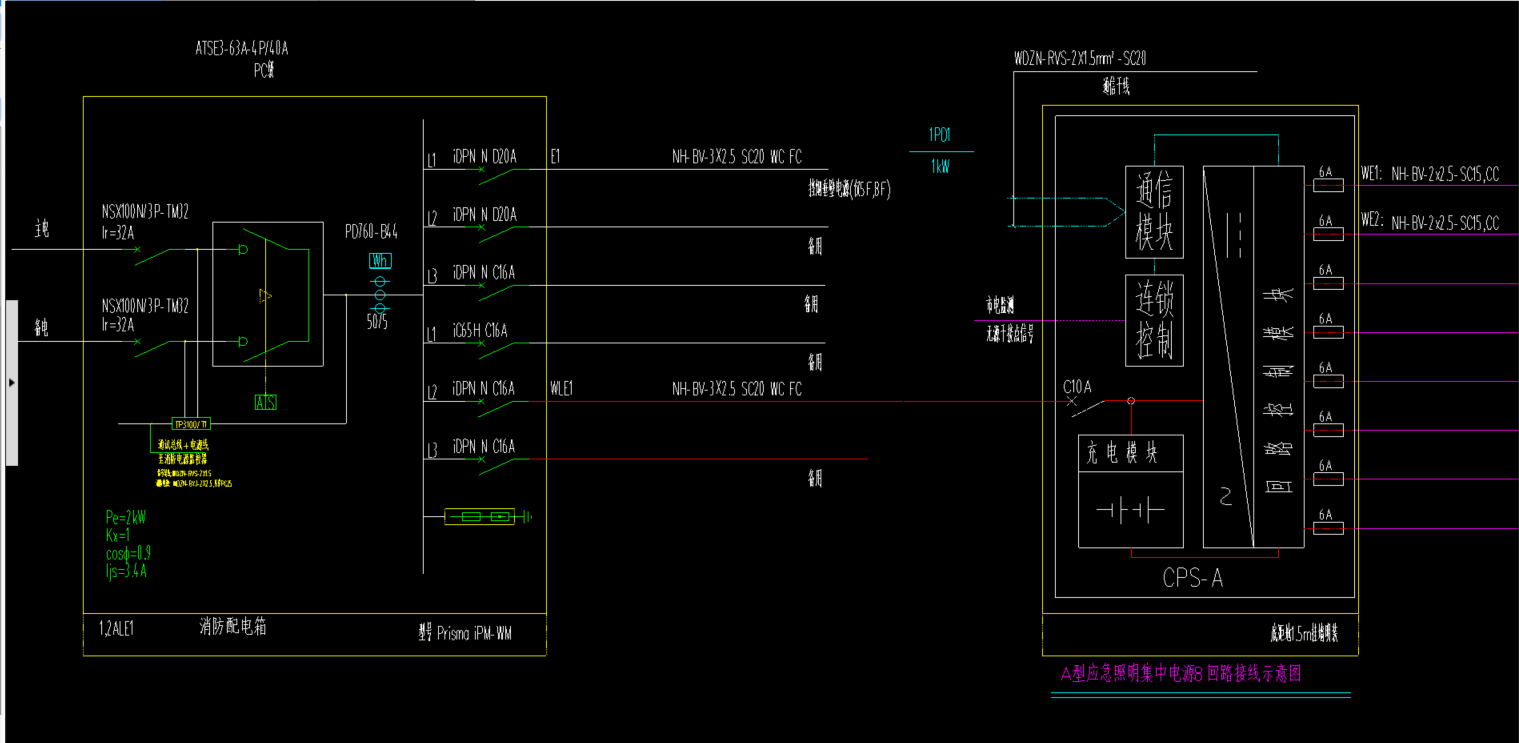Image resolution: width=1519 pixels, height=743 pixels.
Task: Select the green ATS box symbol
Action: tap(265, 402)
